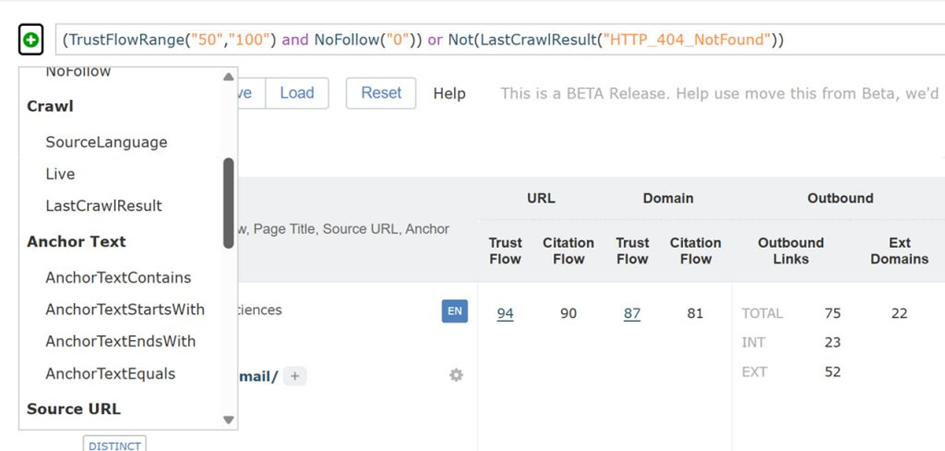Click the EN language badge
This screenshot has width=945, height=451.
coord(455,311)
